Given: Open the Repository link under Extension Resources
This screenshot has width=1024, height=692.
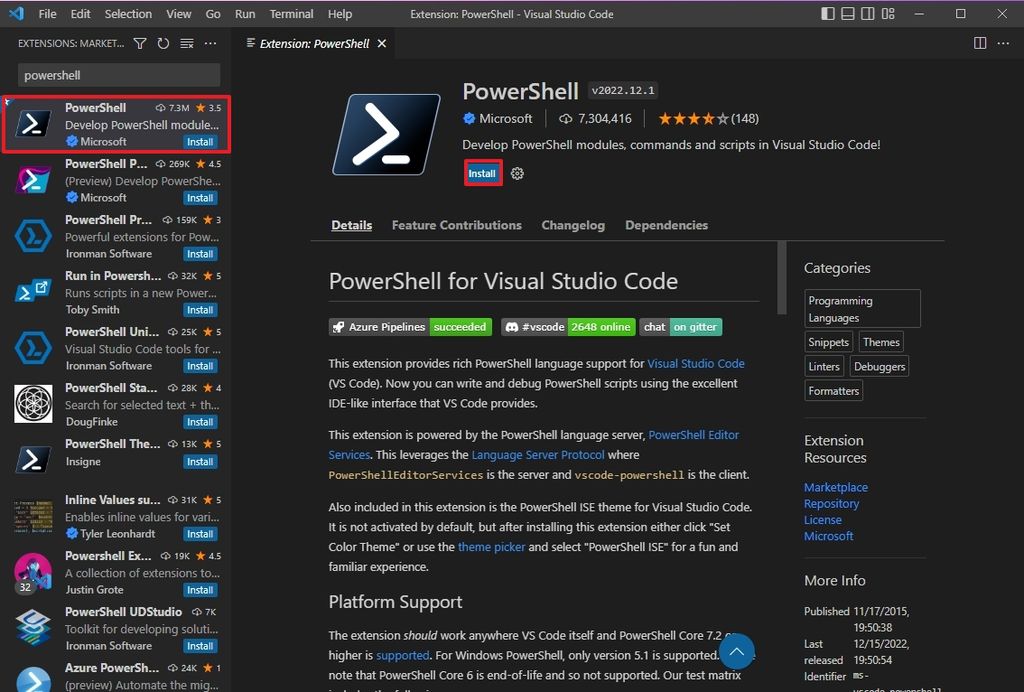Looking at the screenshot, I should (832, 503).
